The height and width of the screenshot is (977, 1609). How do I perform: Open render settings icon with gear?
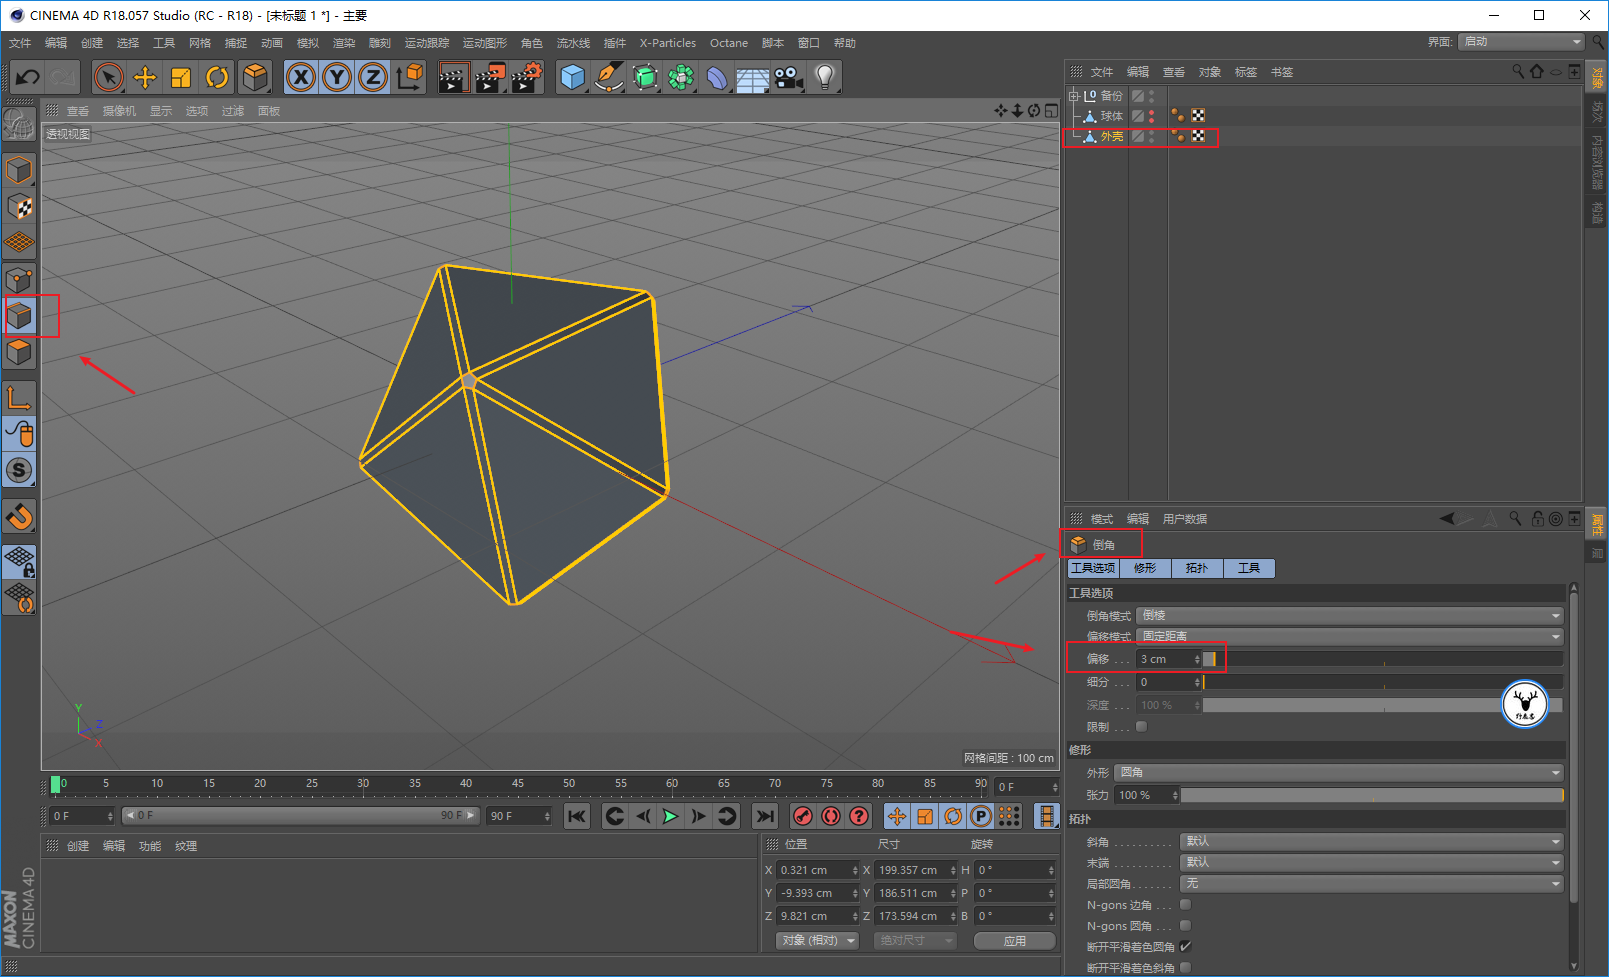[x=526, y=77]
